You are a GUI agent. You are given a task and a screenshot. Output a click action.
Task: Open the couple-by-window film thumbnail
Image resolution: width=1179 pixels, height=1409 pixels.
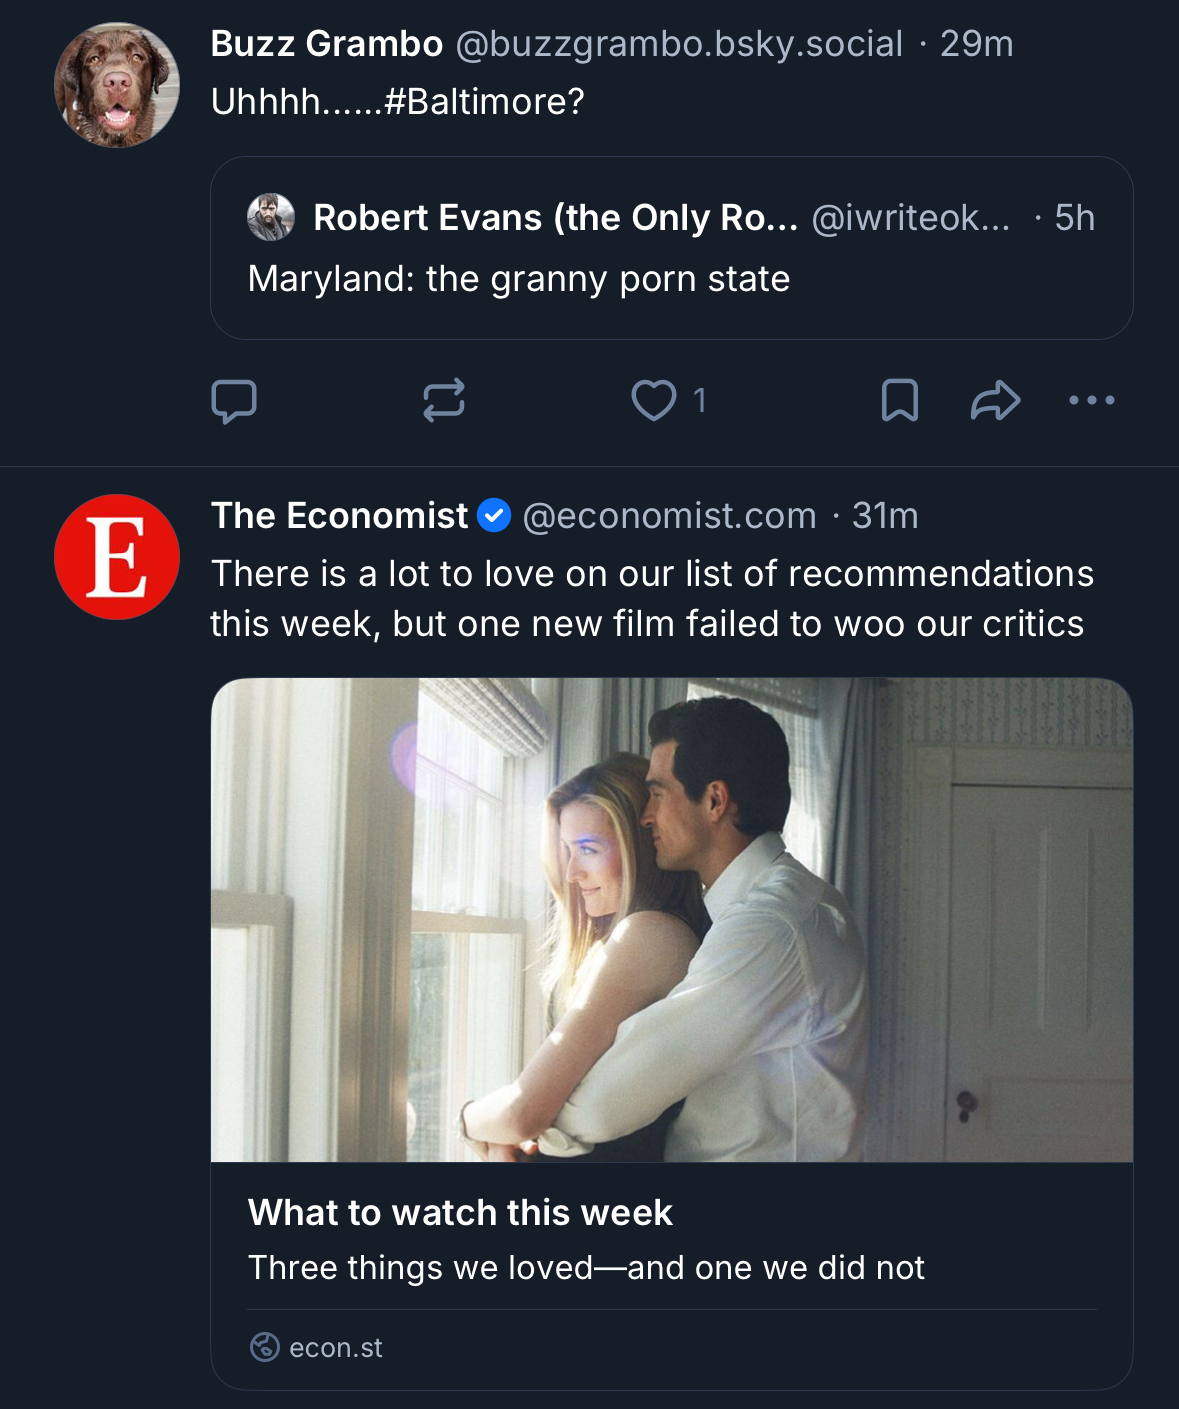pyautogui.click(x=671, y=920)
